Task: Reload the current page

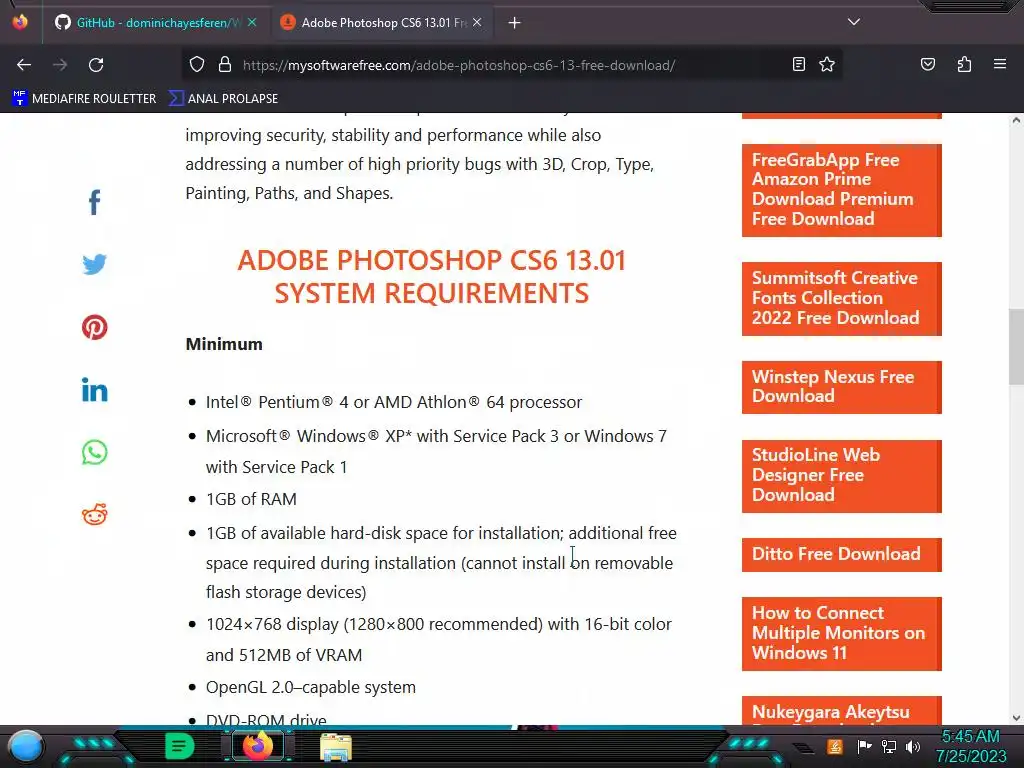Action: (x=96, y=65)
